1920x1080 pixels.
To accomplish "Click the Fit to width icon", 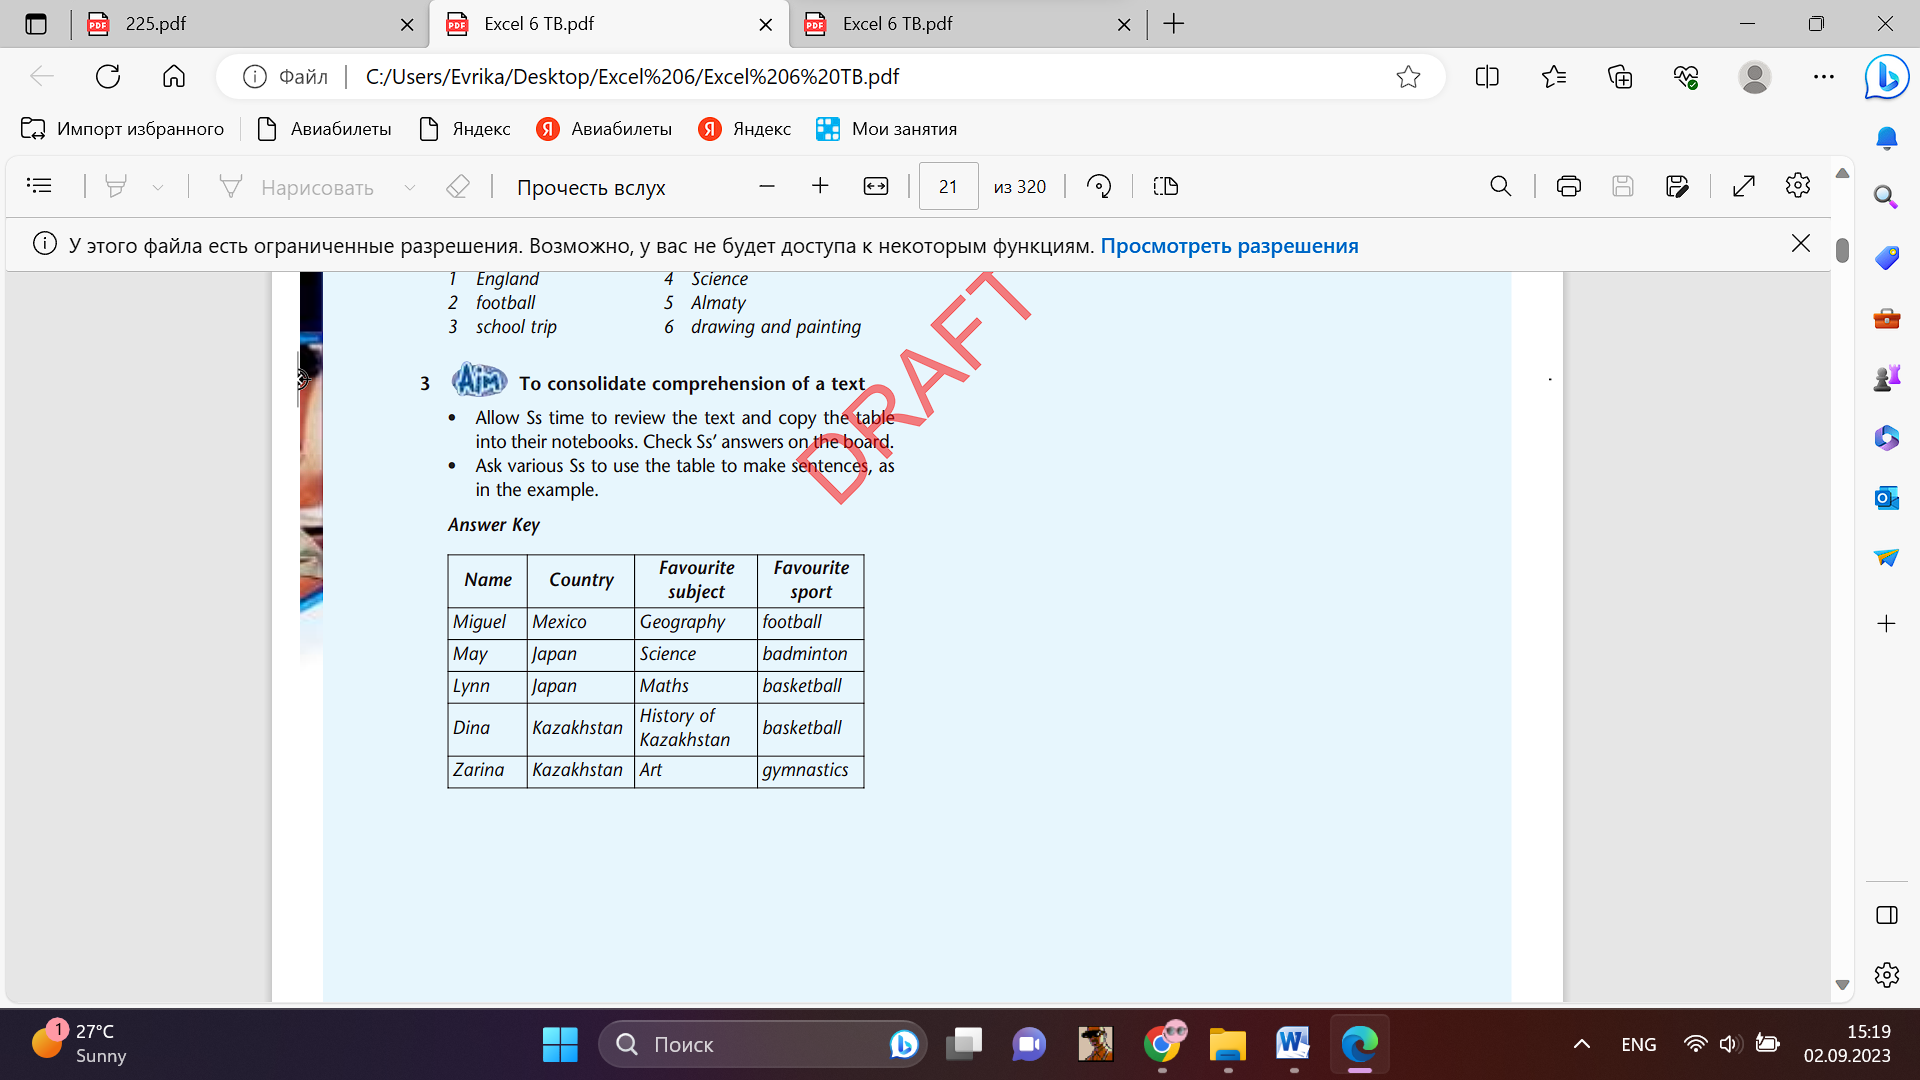I will pyautogui.click(x=875, y=186).
